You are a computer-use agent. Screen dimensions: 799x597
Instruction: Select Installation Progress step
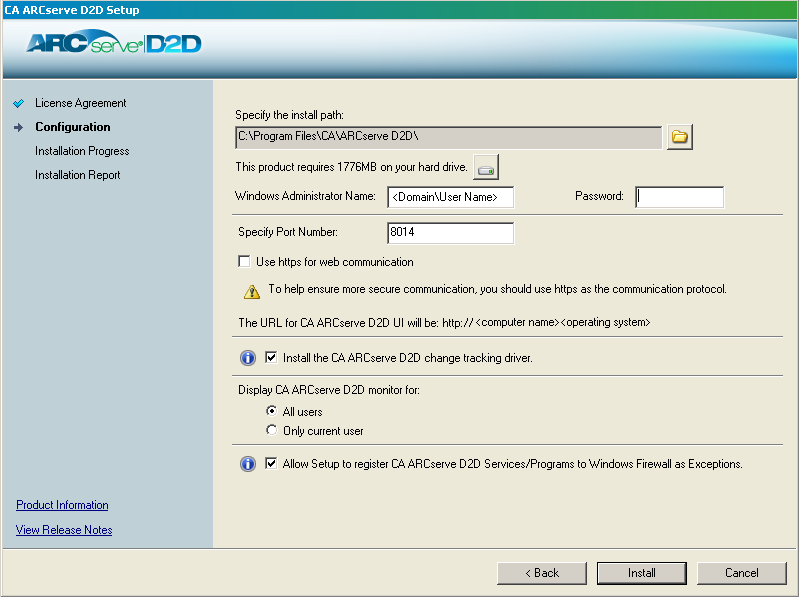pos(82,151)
